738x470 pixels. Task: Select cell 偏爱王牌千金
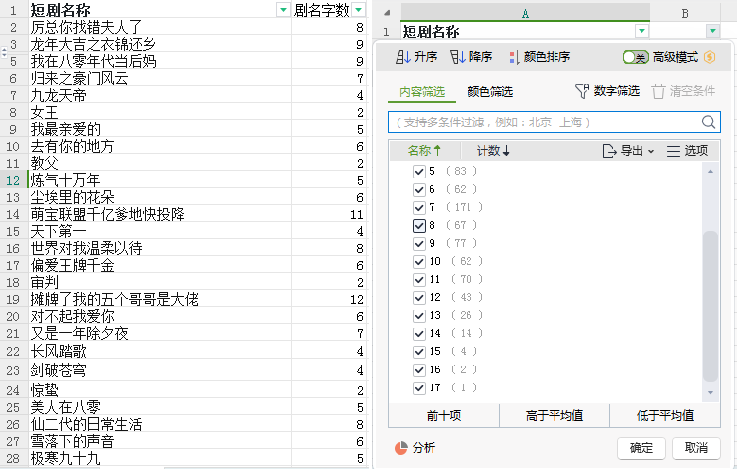pos(160,265)
